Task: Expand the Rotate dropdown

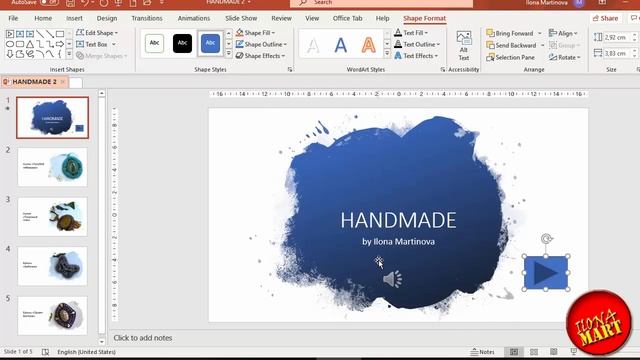Action: pos(564,57)
